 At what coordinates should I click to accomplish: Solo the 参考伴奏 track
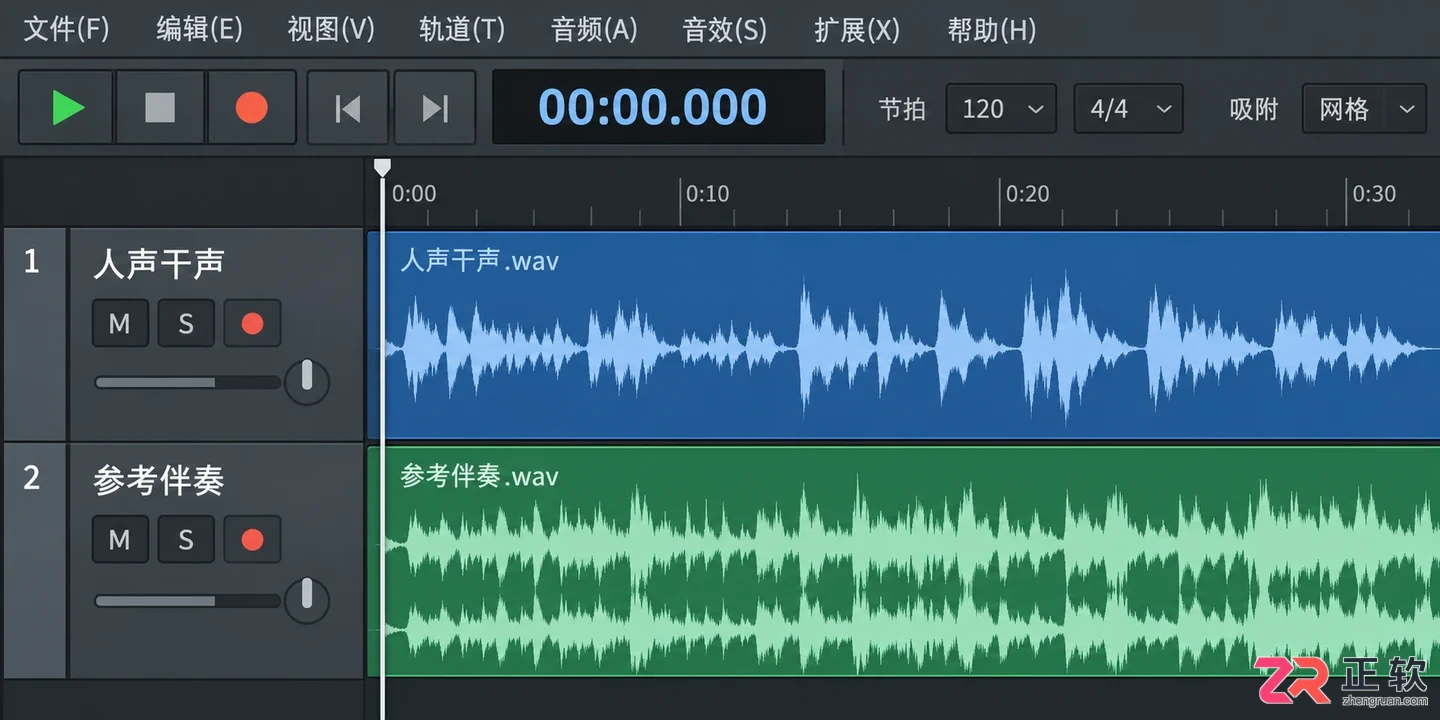pyautogui.click(x=186, y=540)
